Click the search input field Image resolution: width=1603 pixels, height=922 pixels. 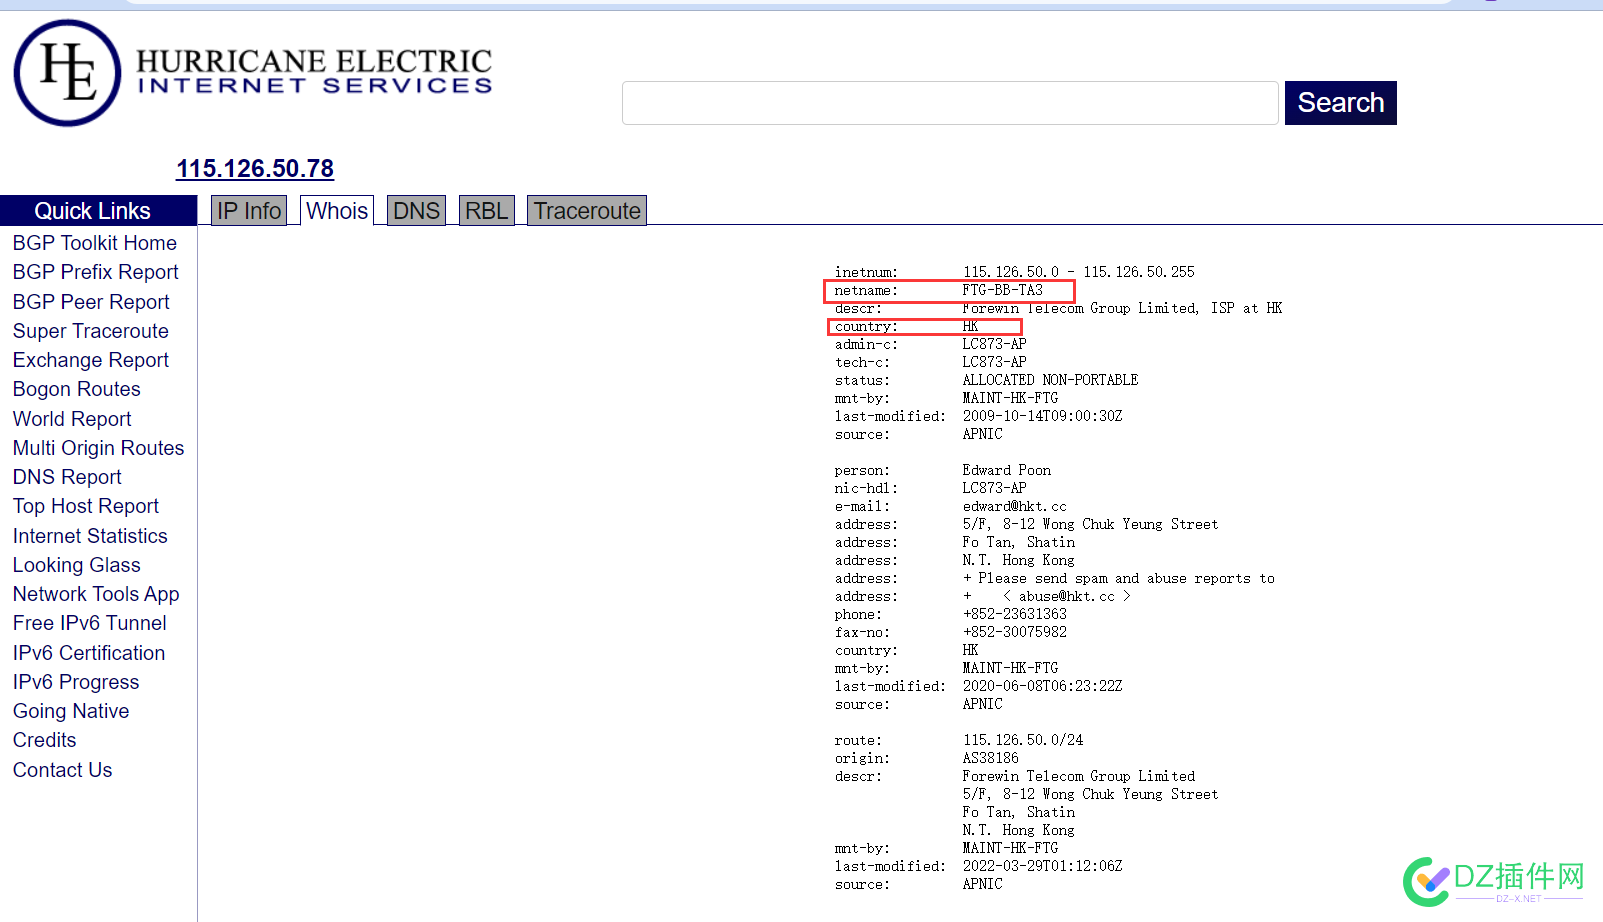[950, 103]
